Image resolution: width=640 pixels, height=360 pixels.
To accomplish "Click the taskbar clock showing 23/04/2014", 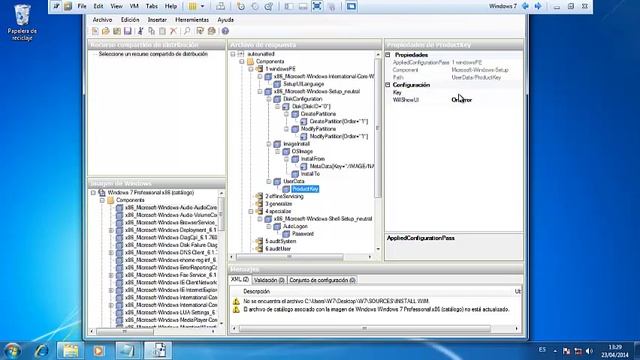I will (x=615, y=351).
